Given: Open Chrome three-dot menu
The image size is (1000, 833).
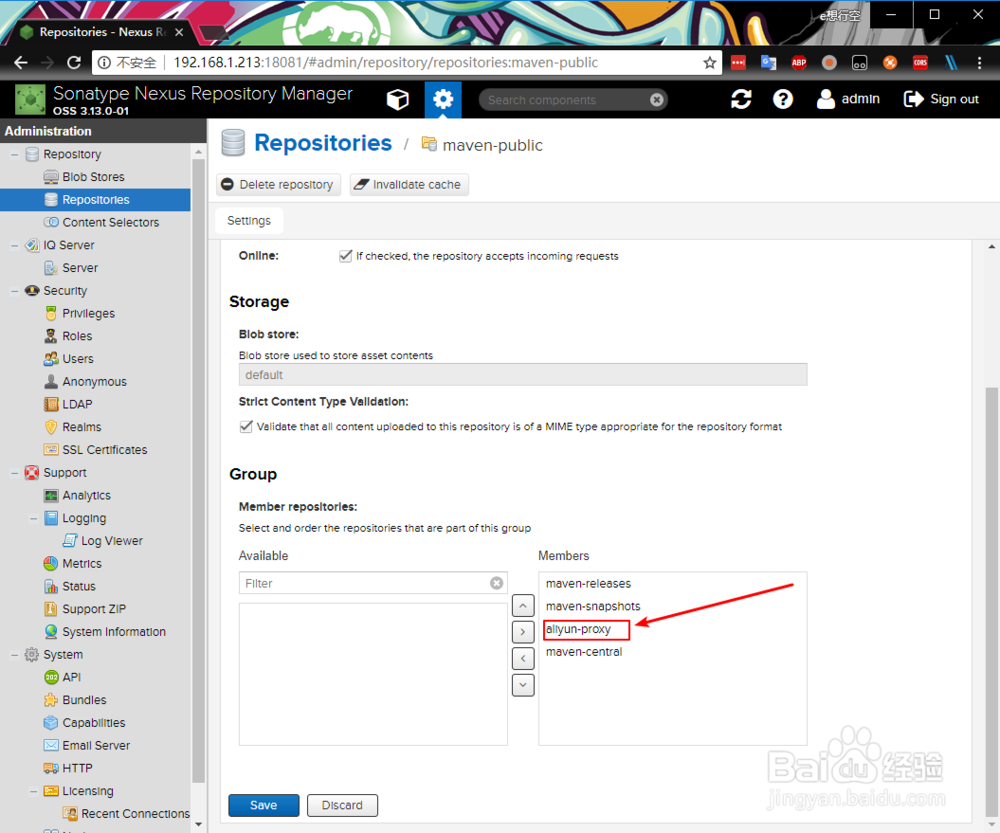Looking at the screenshot, I should pos(979,63).
